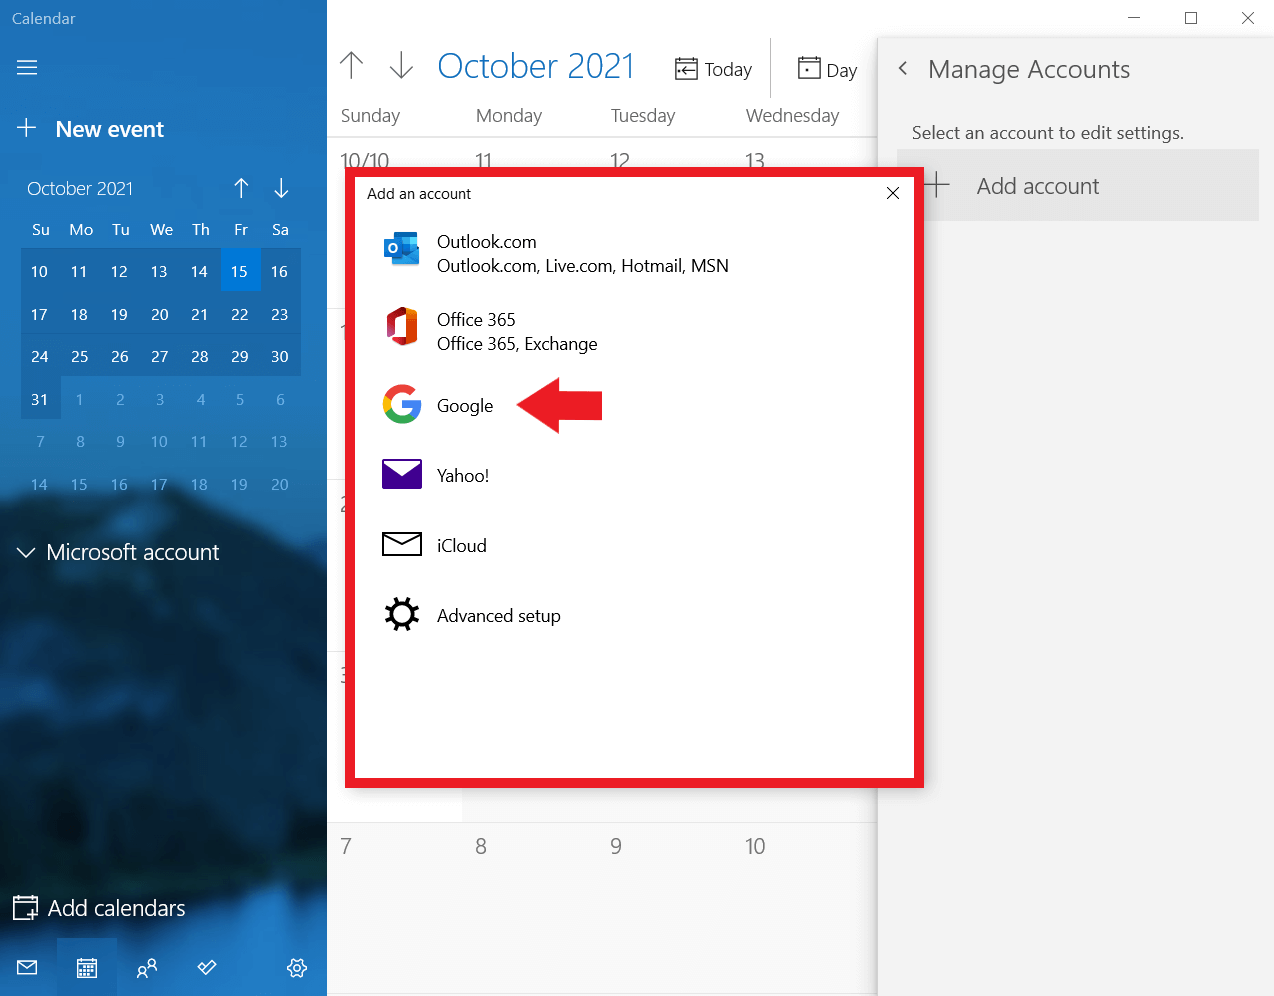
Task: Minimize the Calendar window
Action: (x=1134, y=18)
